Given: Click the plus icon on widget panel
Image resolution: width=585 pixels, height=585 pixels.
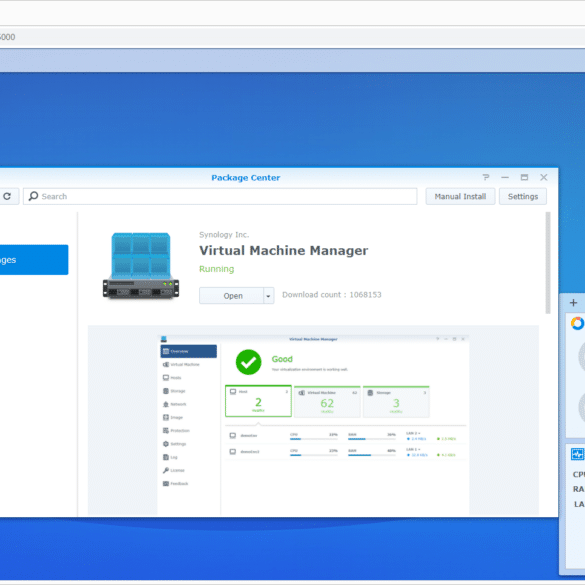Looking at the screenshot, I should tap(573, 303).
